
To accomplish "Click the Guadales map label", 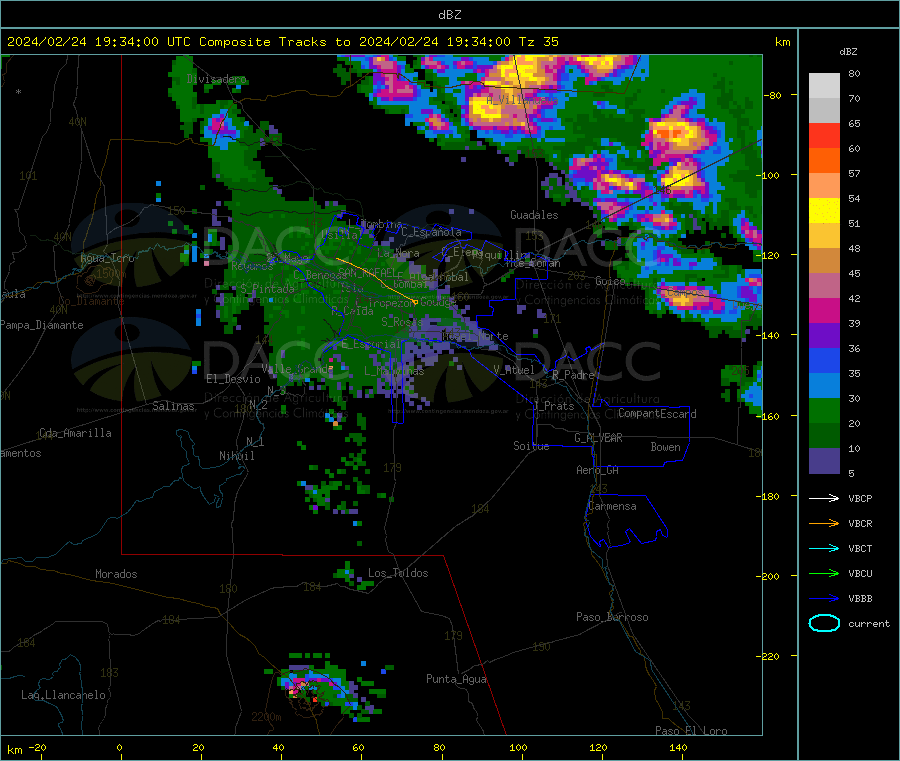I will [534, 215].
